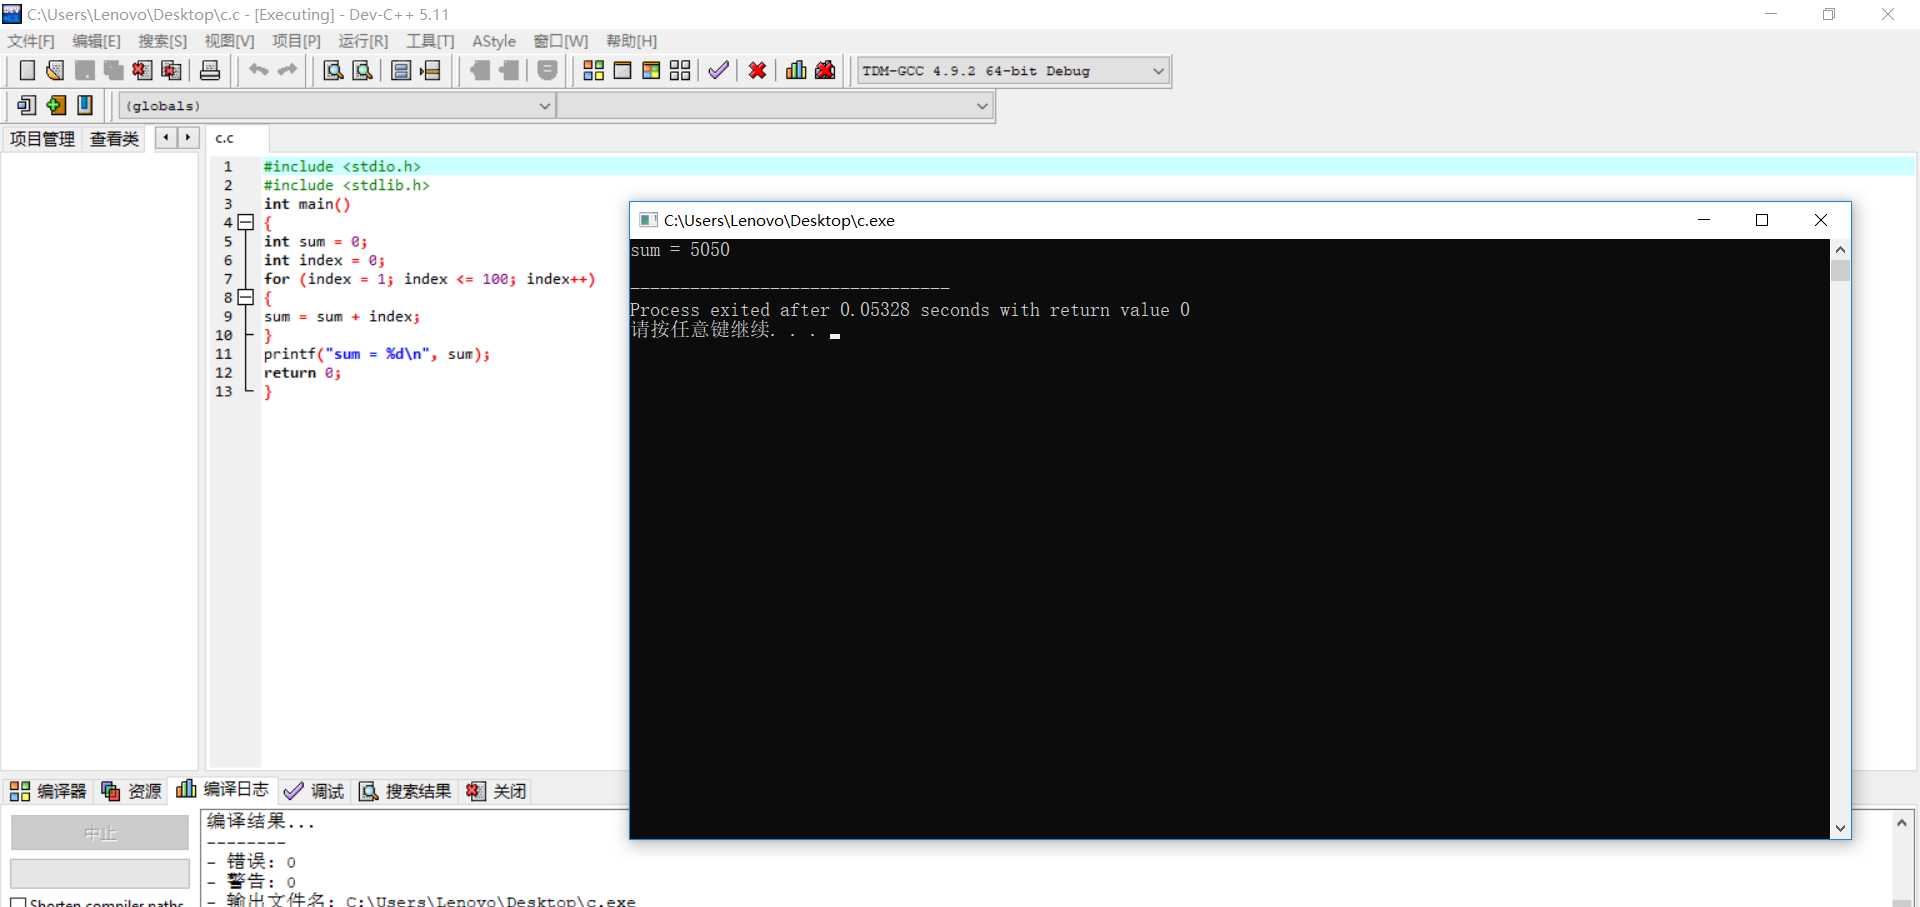Image resolution: width=1920 pixels, height=907 pixels.
Task: Open the 运行[R] menu
Action: [x=363, y=41]
